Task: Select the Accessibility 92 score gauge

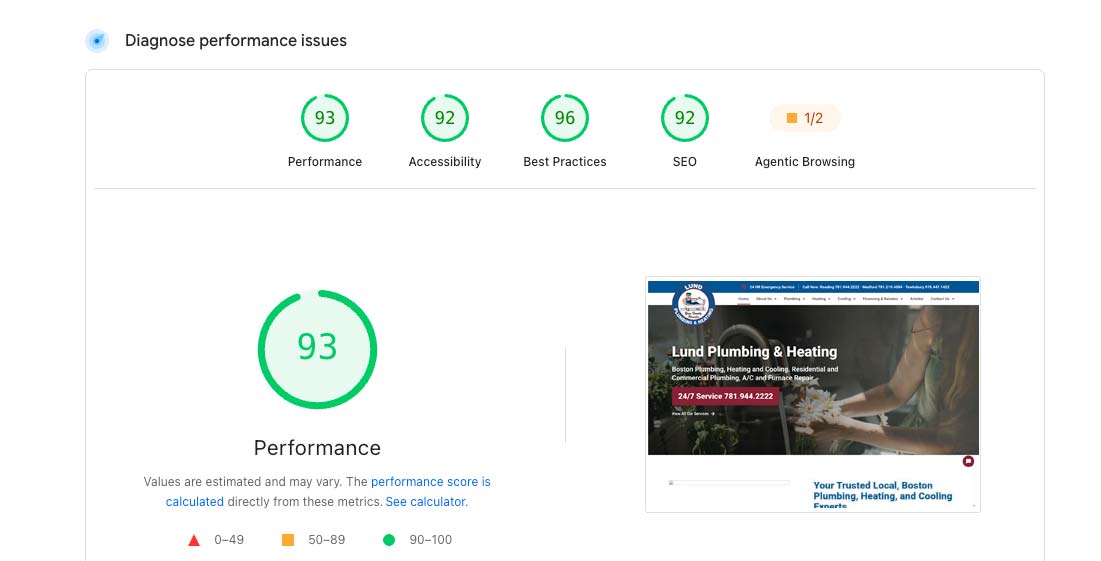Action: click(x=444, y=118)
